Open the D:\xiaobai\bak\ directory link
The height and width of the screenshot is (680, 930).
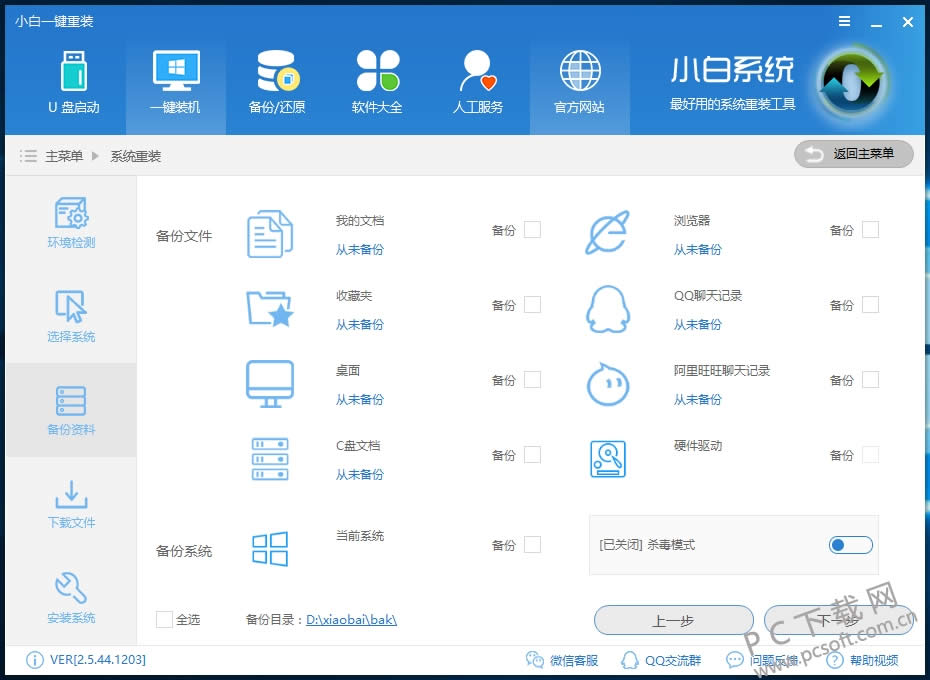tap(351, 619)
